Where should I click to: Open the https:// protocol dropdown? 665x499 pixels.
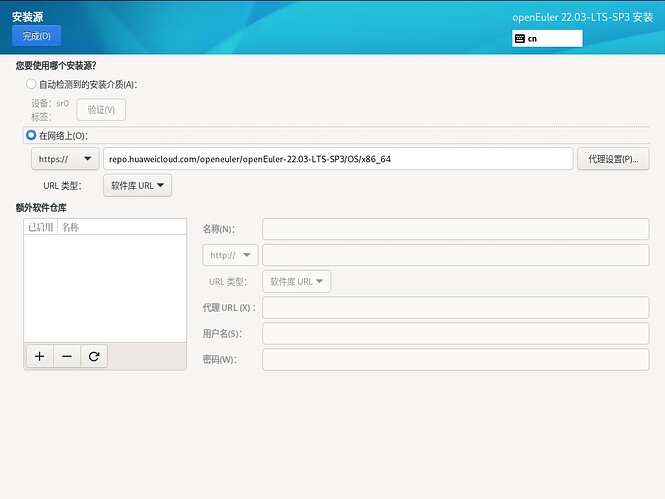pyautogui.click(x=65, y=159)
